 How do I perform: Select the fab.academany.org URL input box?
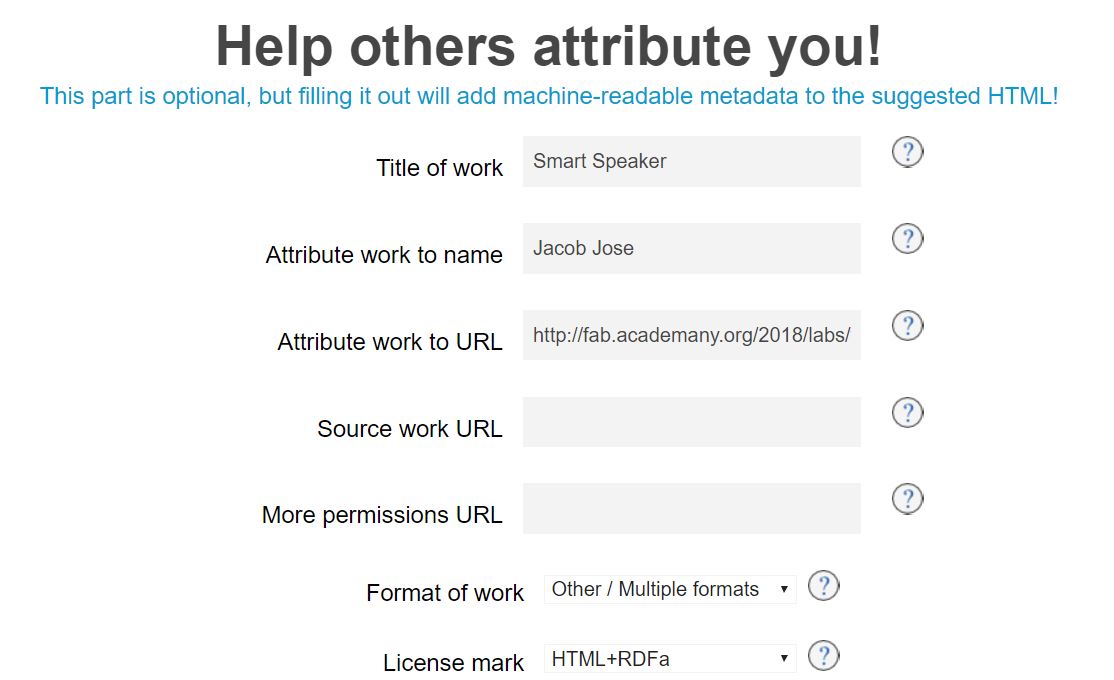[691, 335]
